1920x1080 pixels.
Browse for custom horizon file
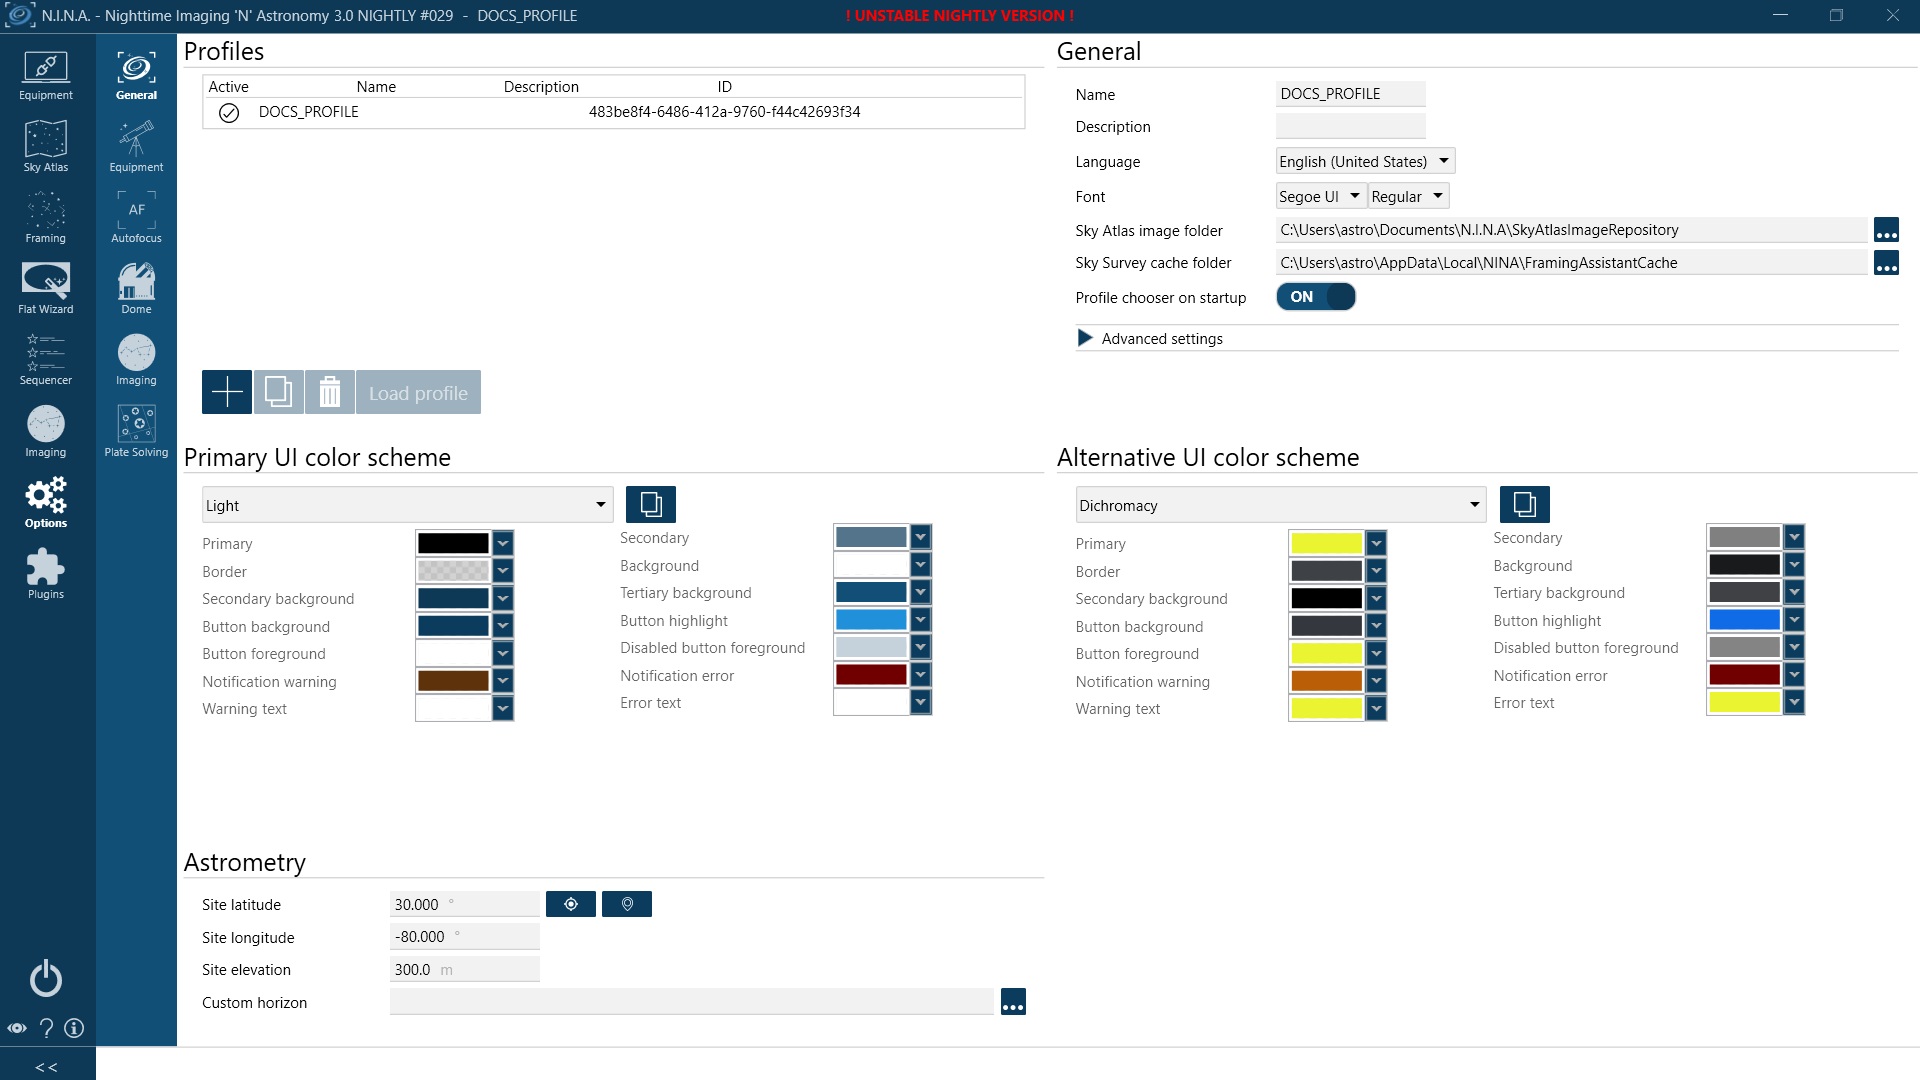tap(1013, 1002)
